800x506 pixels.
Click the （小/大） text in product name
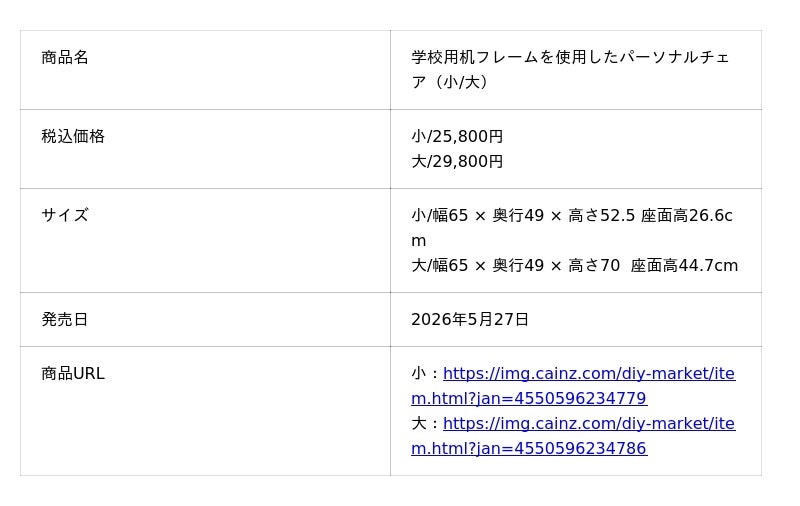pyautogui.click(x=459, y=82)
